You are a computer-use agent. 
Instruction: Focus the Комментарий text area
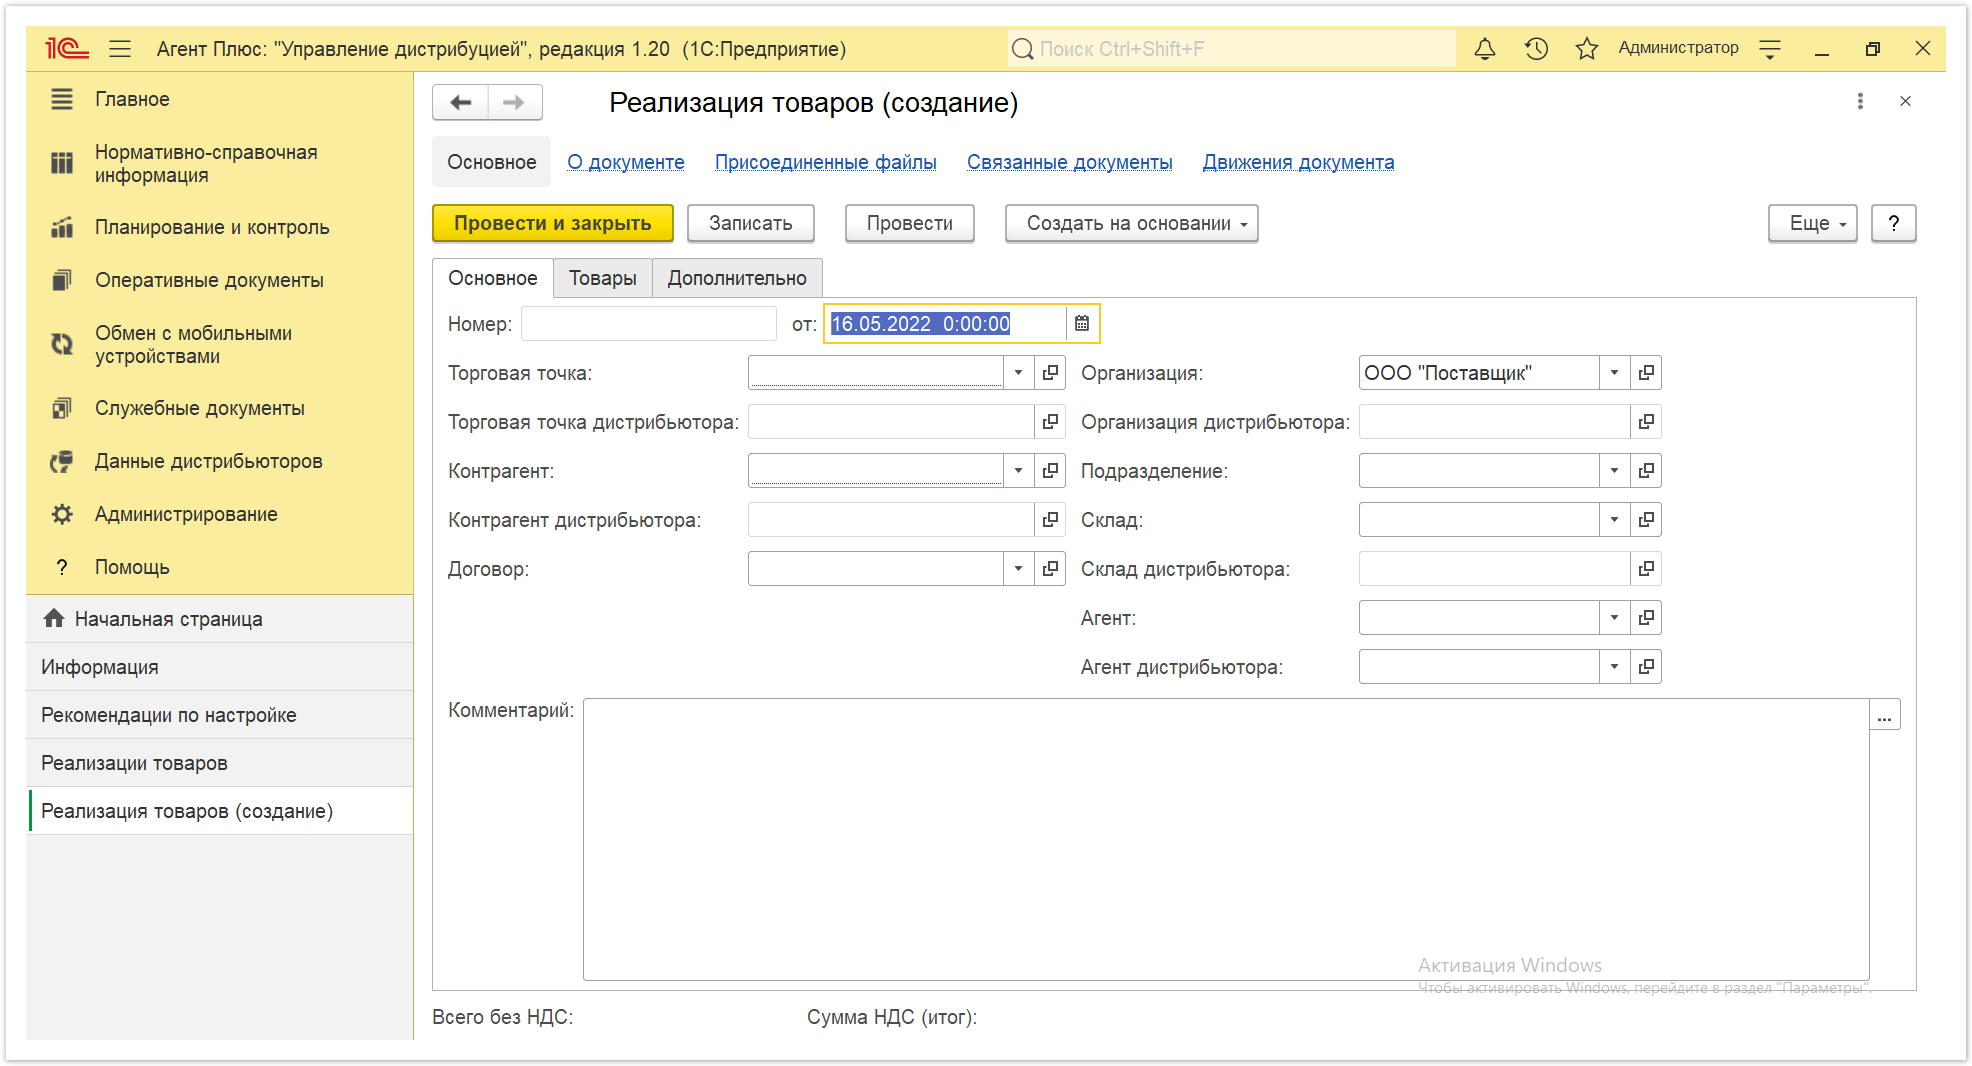[x=1226, y=839]
